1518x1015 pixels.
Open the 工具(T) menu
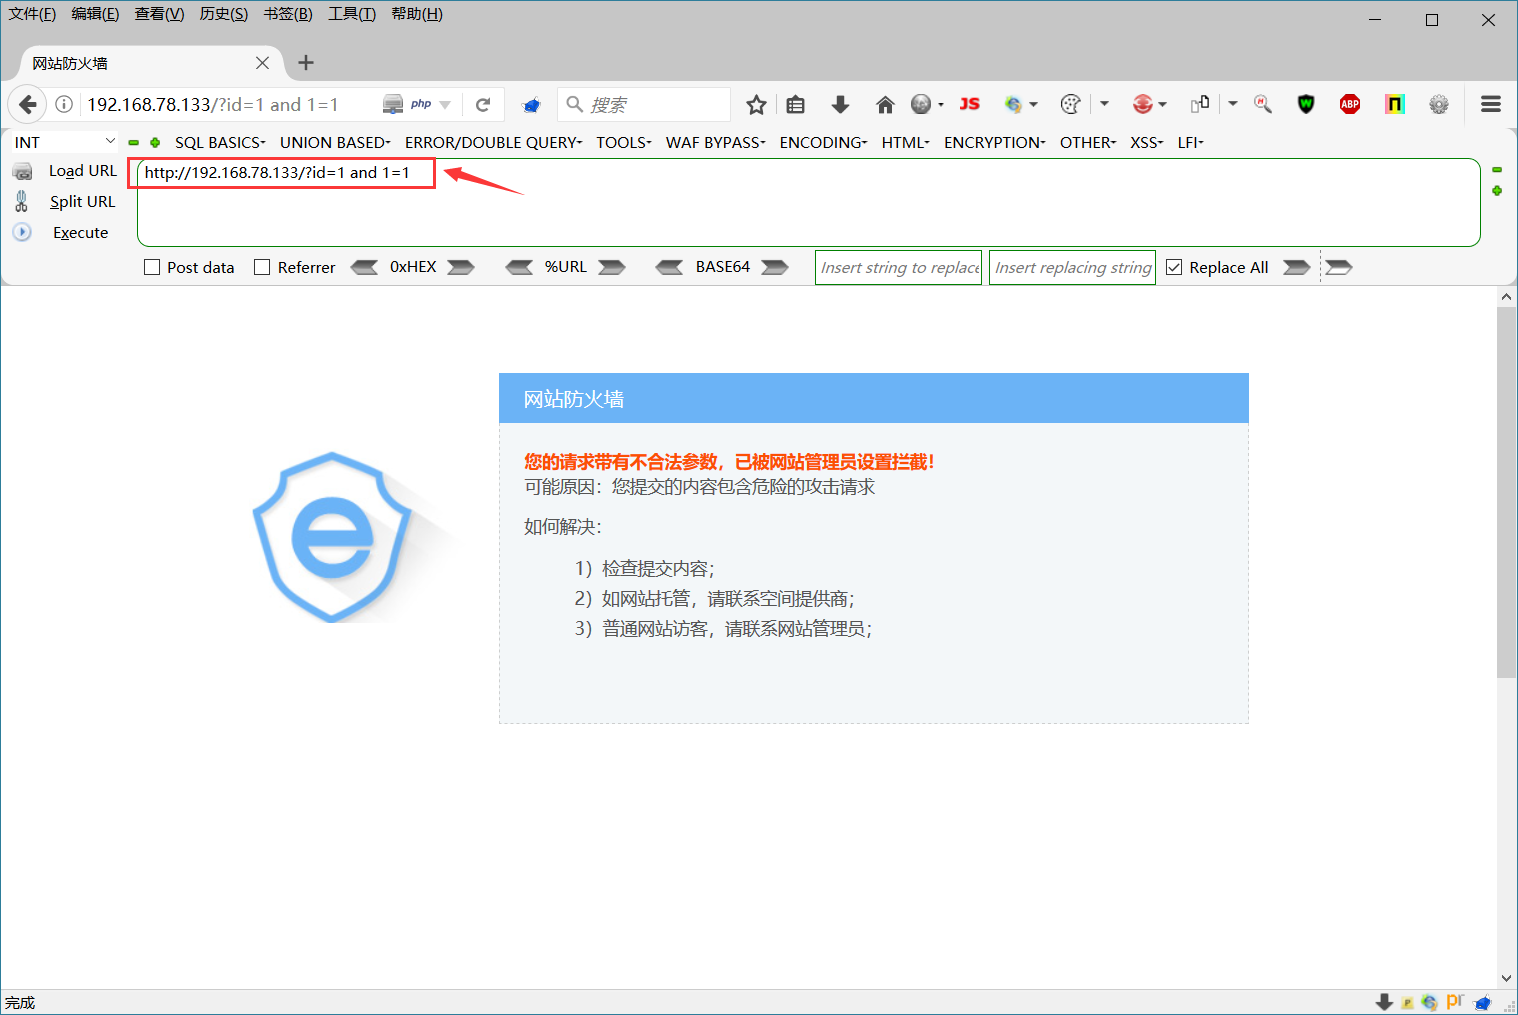[x=352, y=14]
